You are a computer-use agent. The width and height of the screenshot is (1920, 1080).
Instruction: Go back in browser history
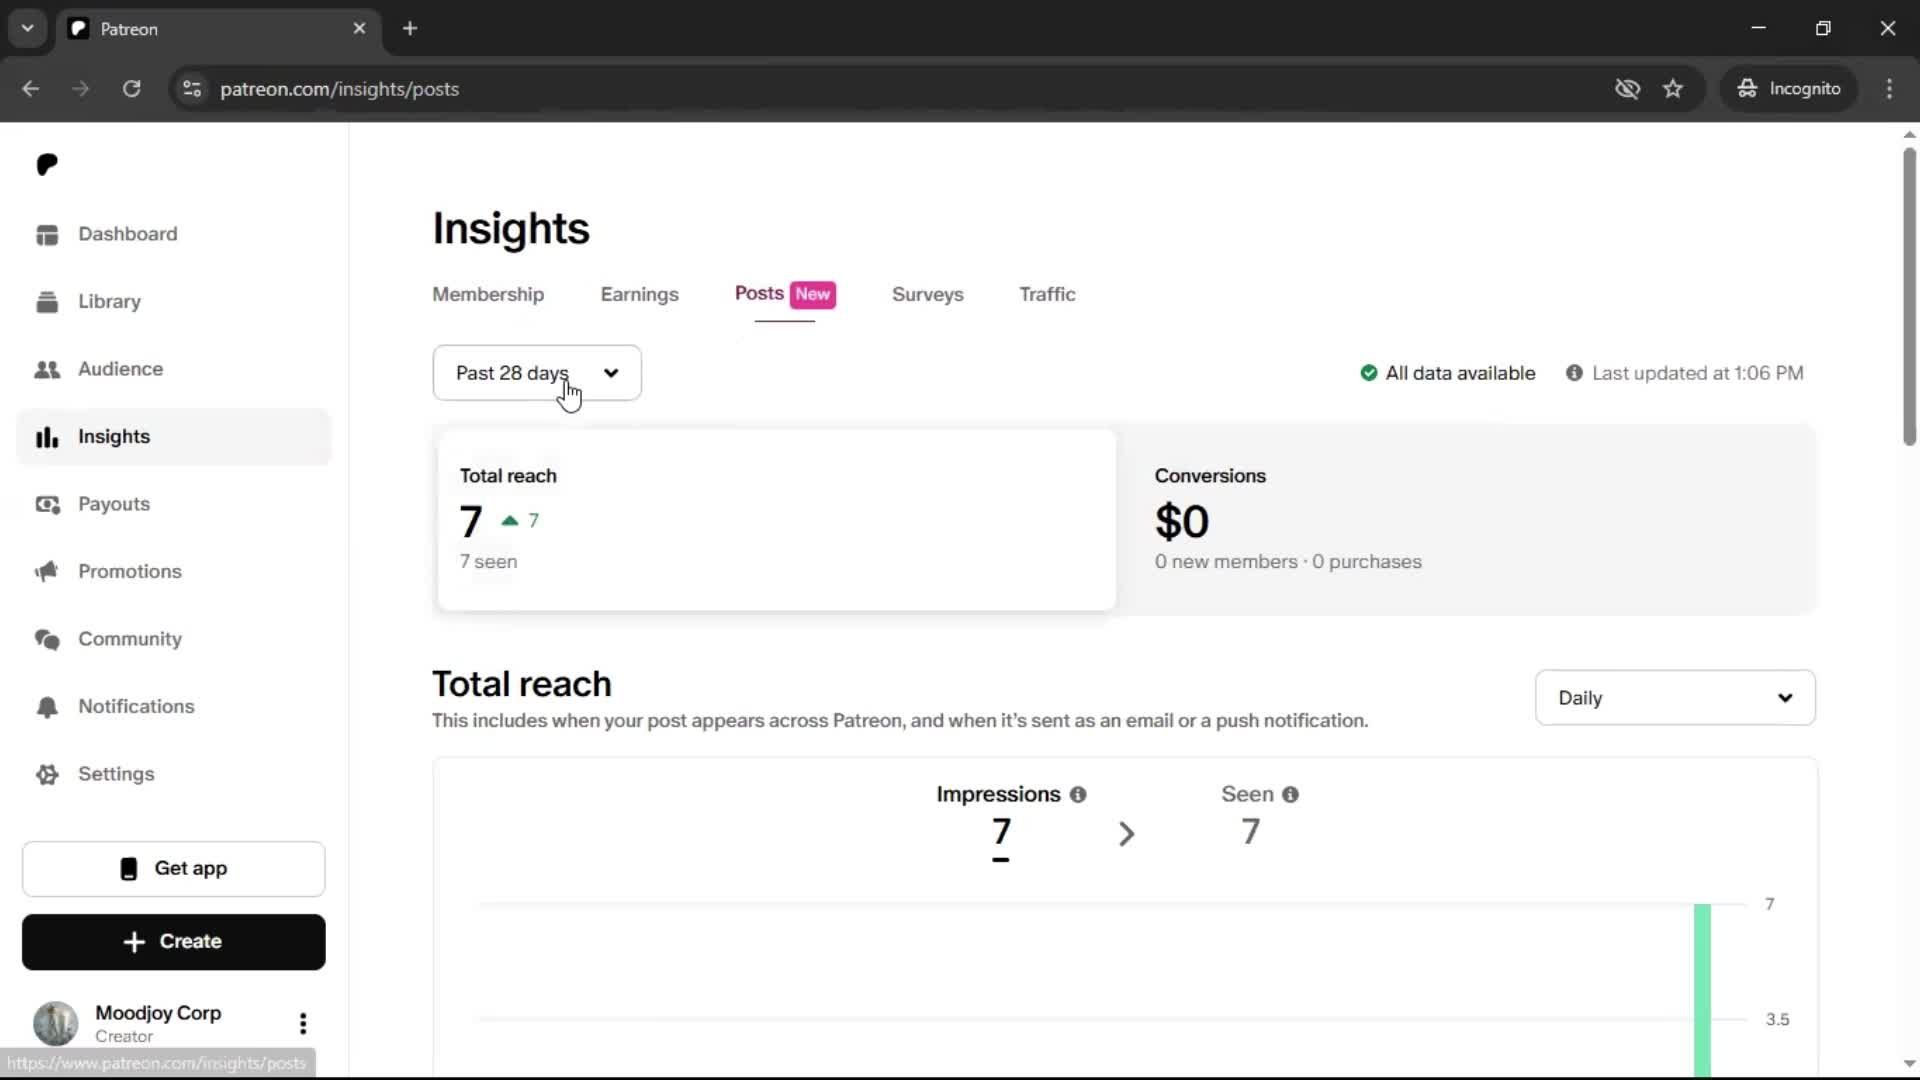pos(31,89)
